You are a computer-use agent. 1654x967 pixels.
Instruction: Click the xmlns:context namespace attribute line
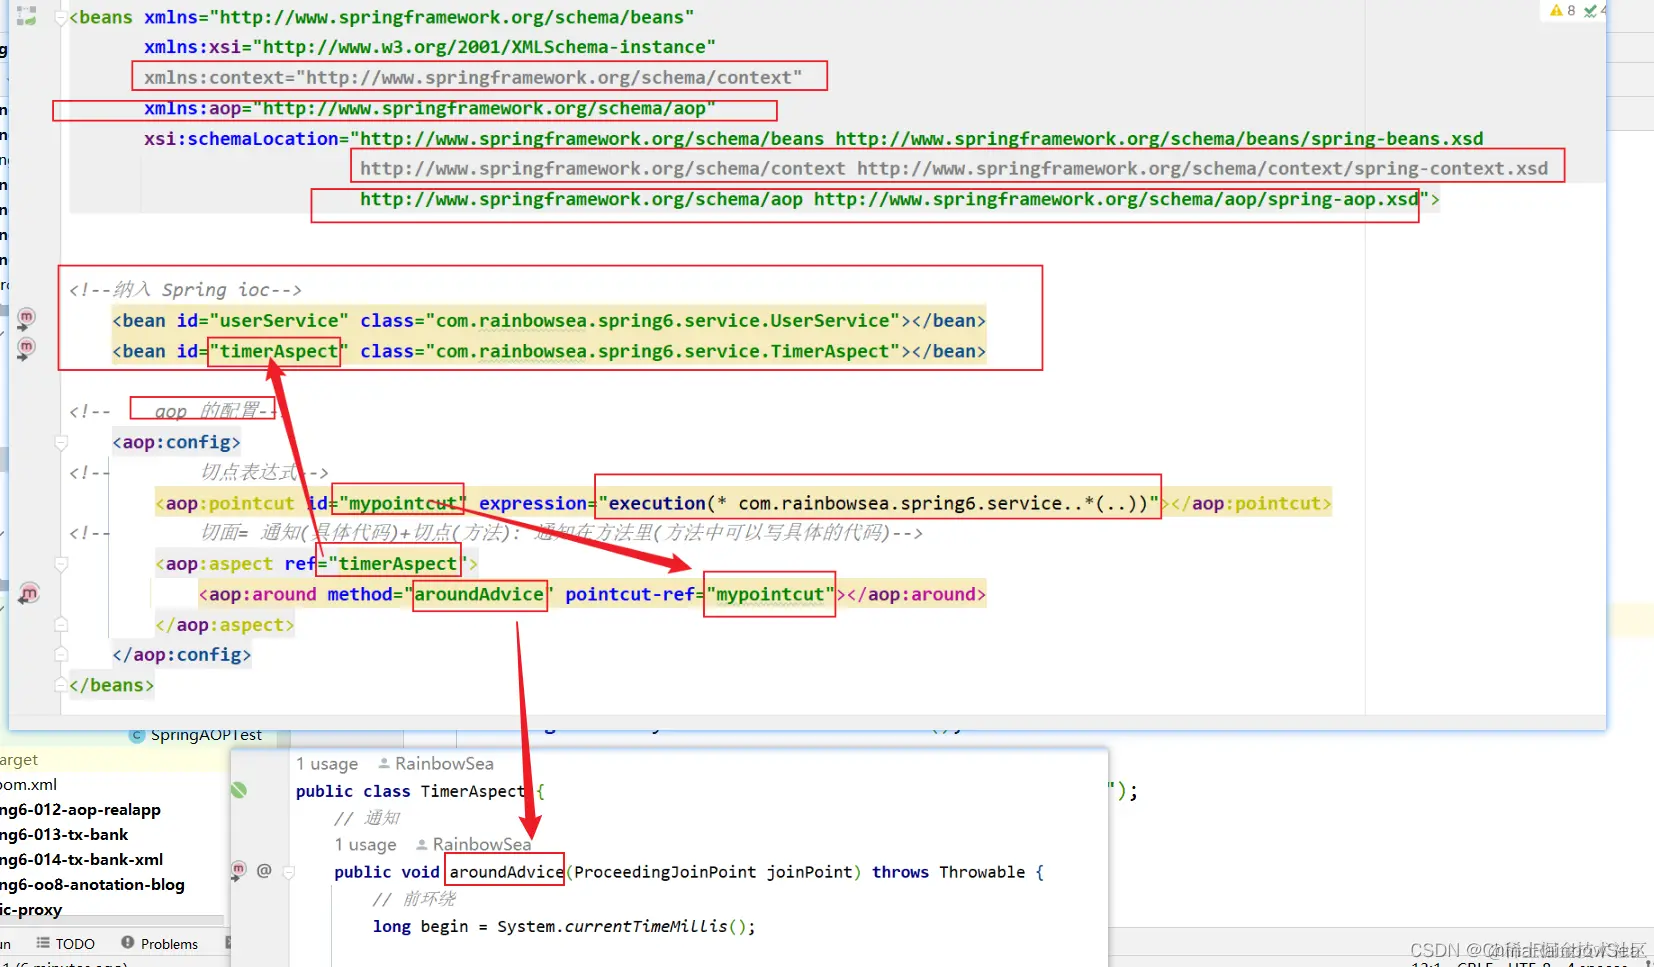point(473,77)
